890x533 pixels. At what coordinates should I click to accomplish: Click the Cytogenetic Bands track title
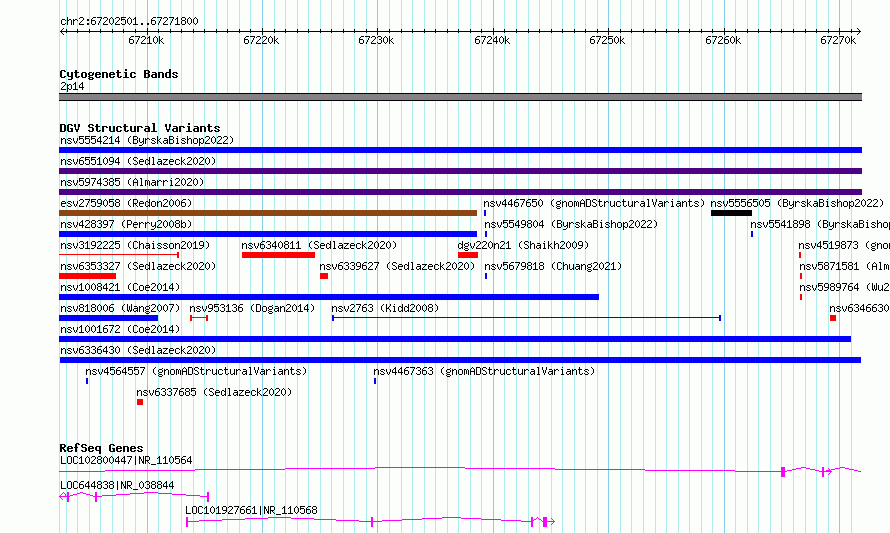(x=119, y=74)
